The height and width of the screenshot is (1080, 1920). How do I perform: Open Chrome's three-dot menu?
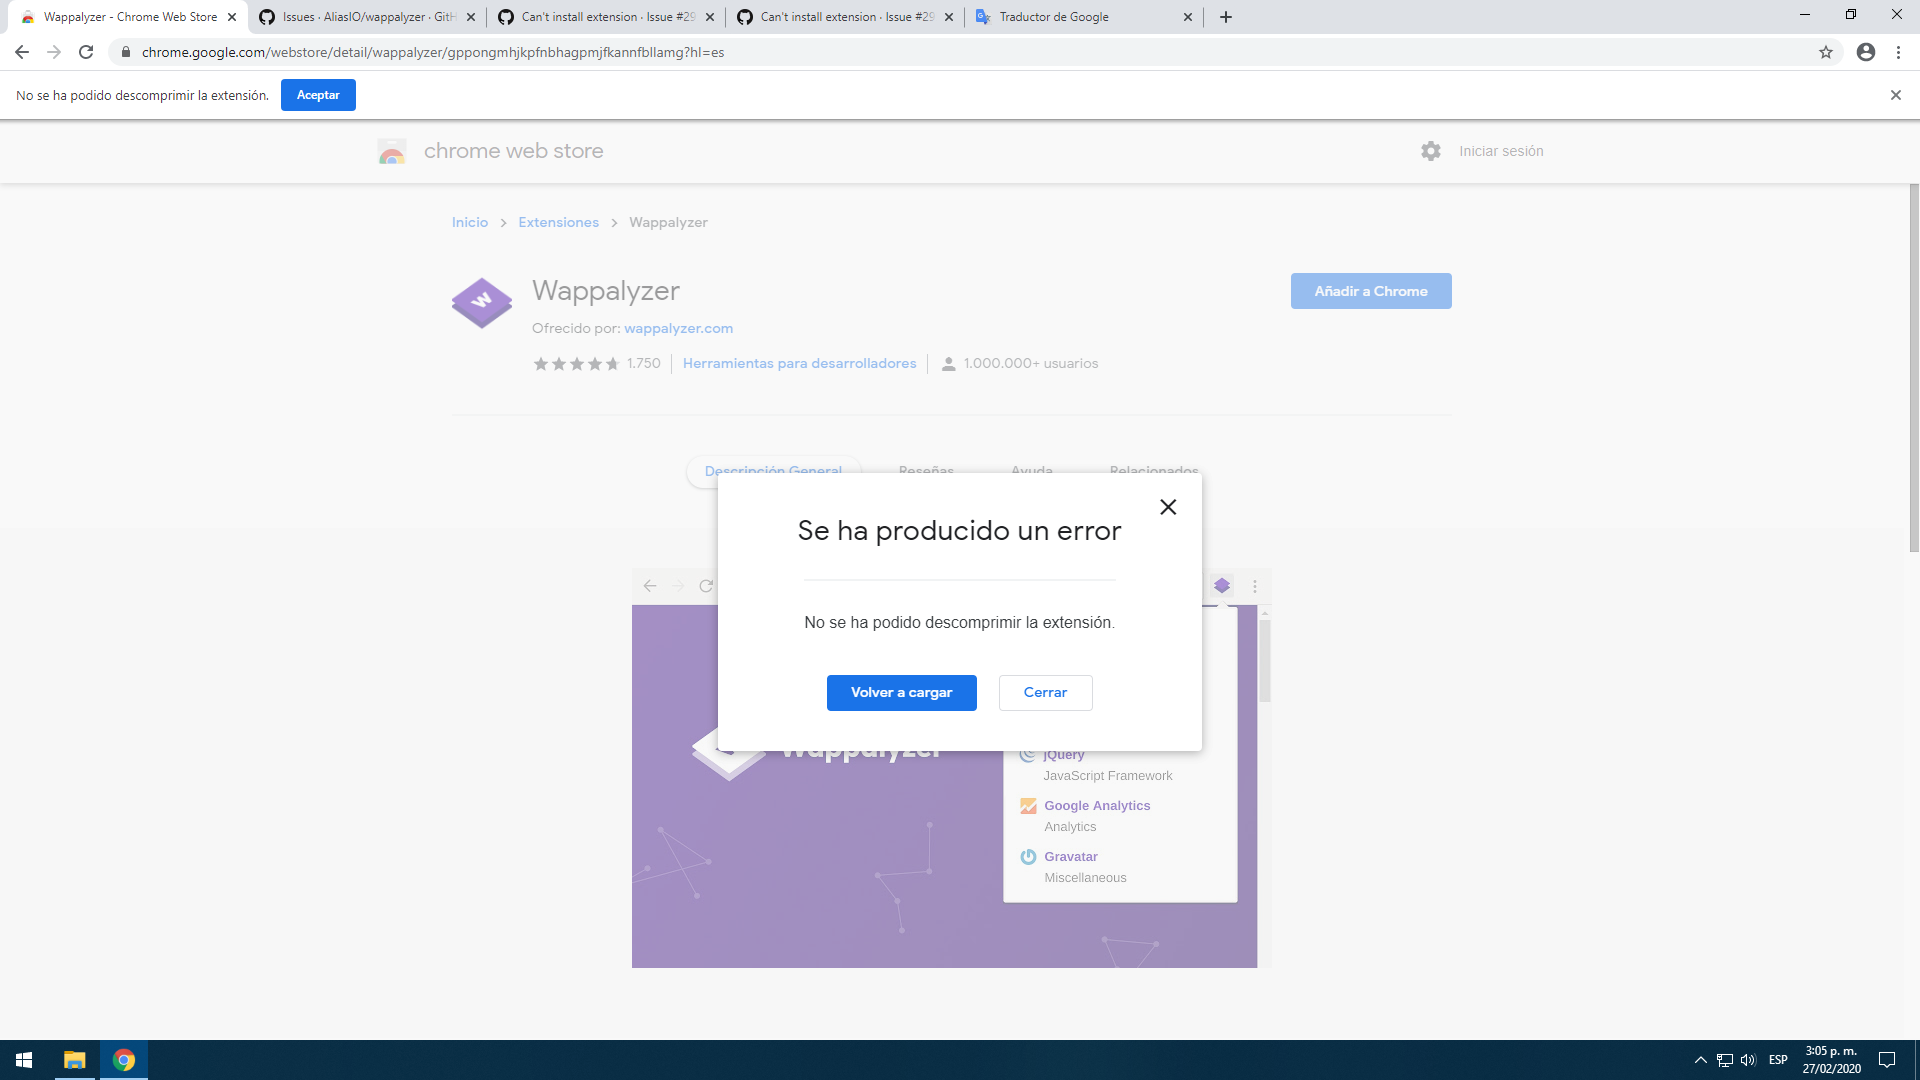(x=1898, y=52)
